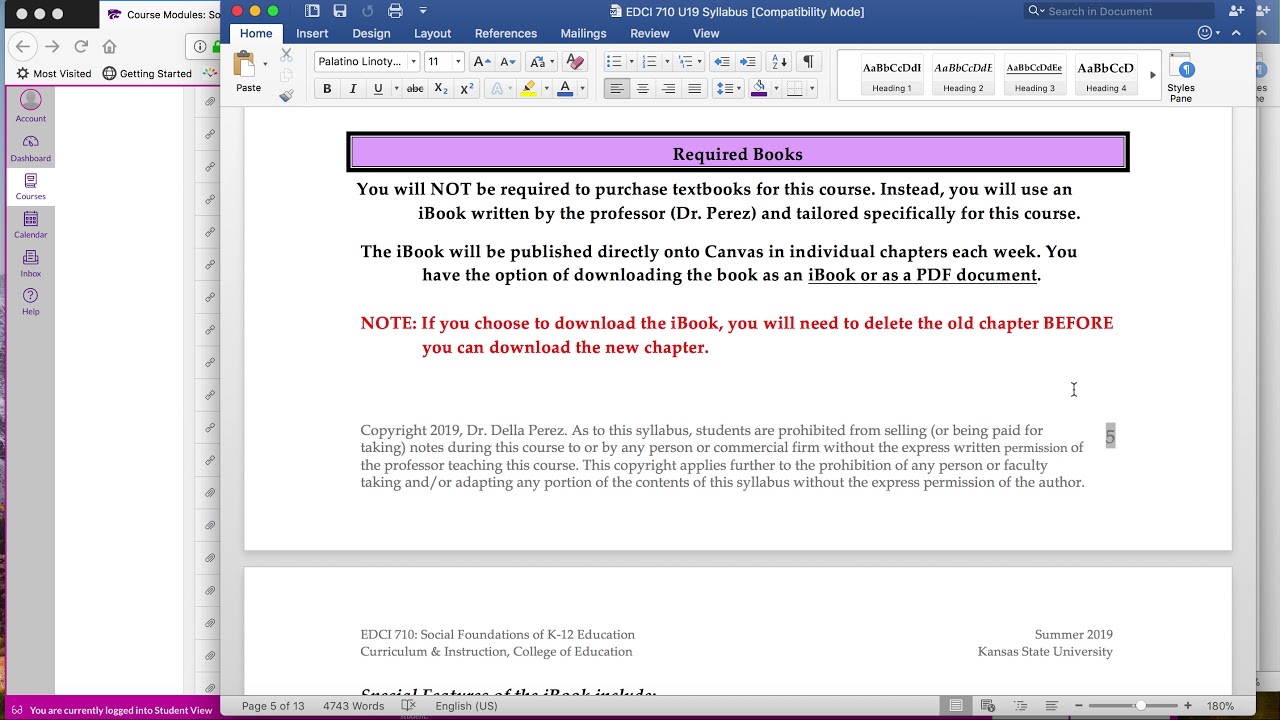Screen dimensions: 1280x720
Task: Toggle Bold formatting
Action: pyautogui.click(x=327, y=89)
